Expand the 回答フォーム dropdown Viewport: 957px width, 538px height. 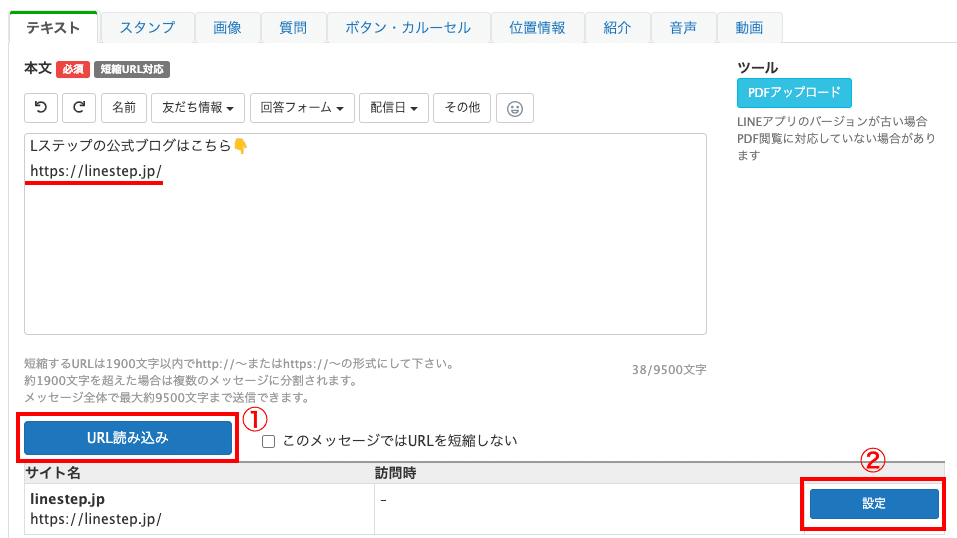click(302, 107)
